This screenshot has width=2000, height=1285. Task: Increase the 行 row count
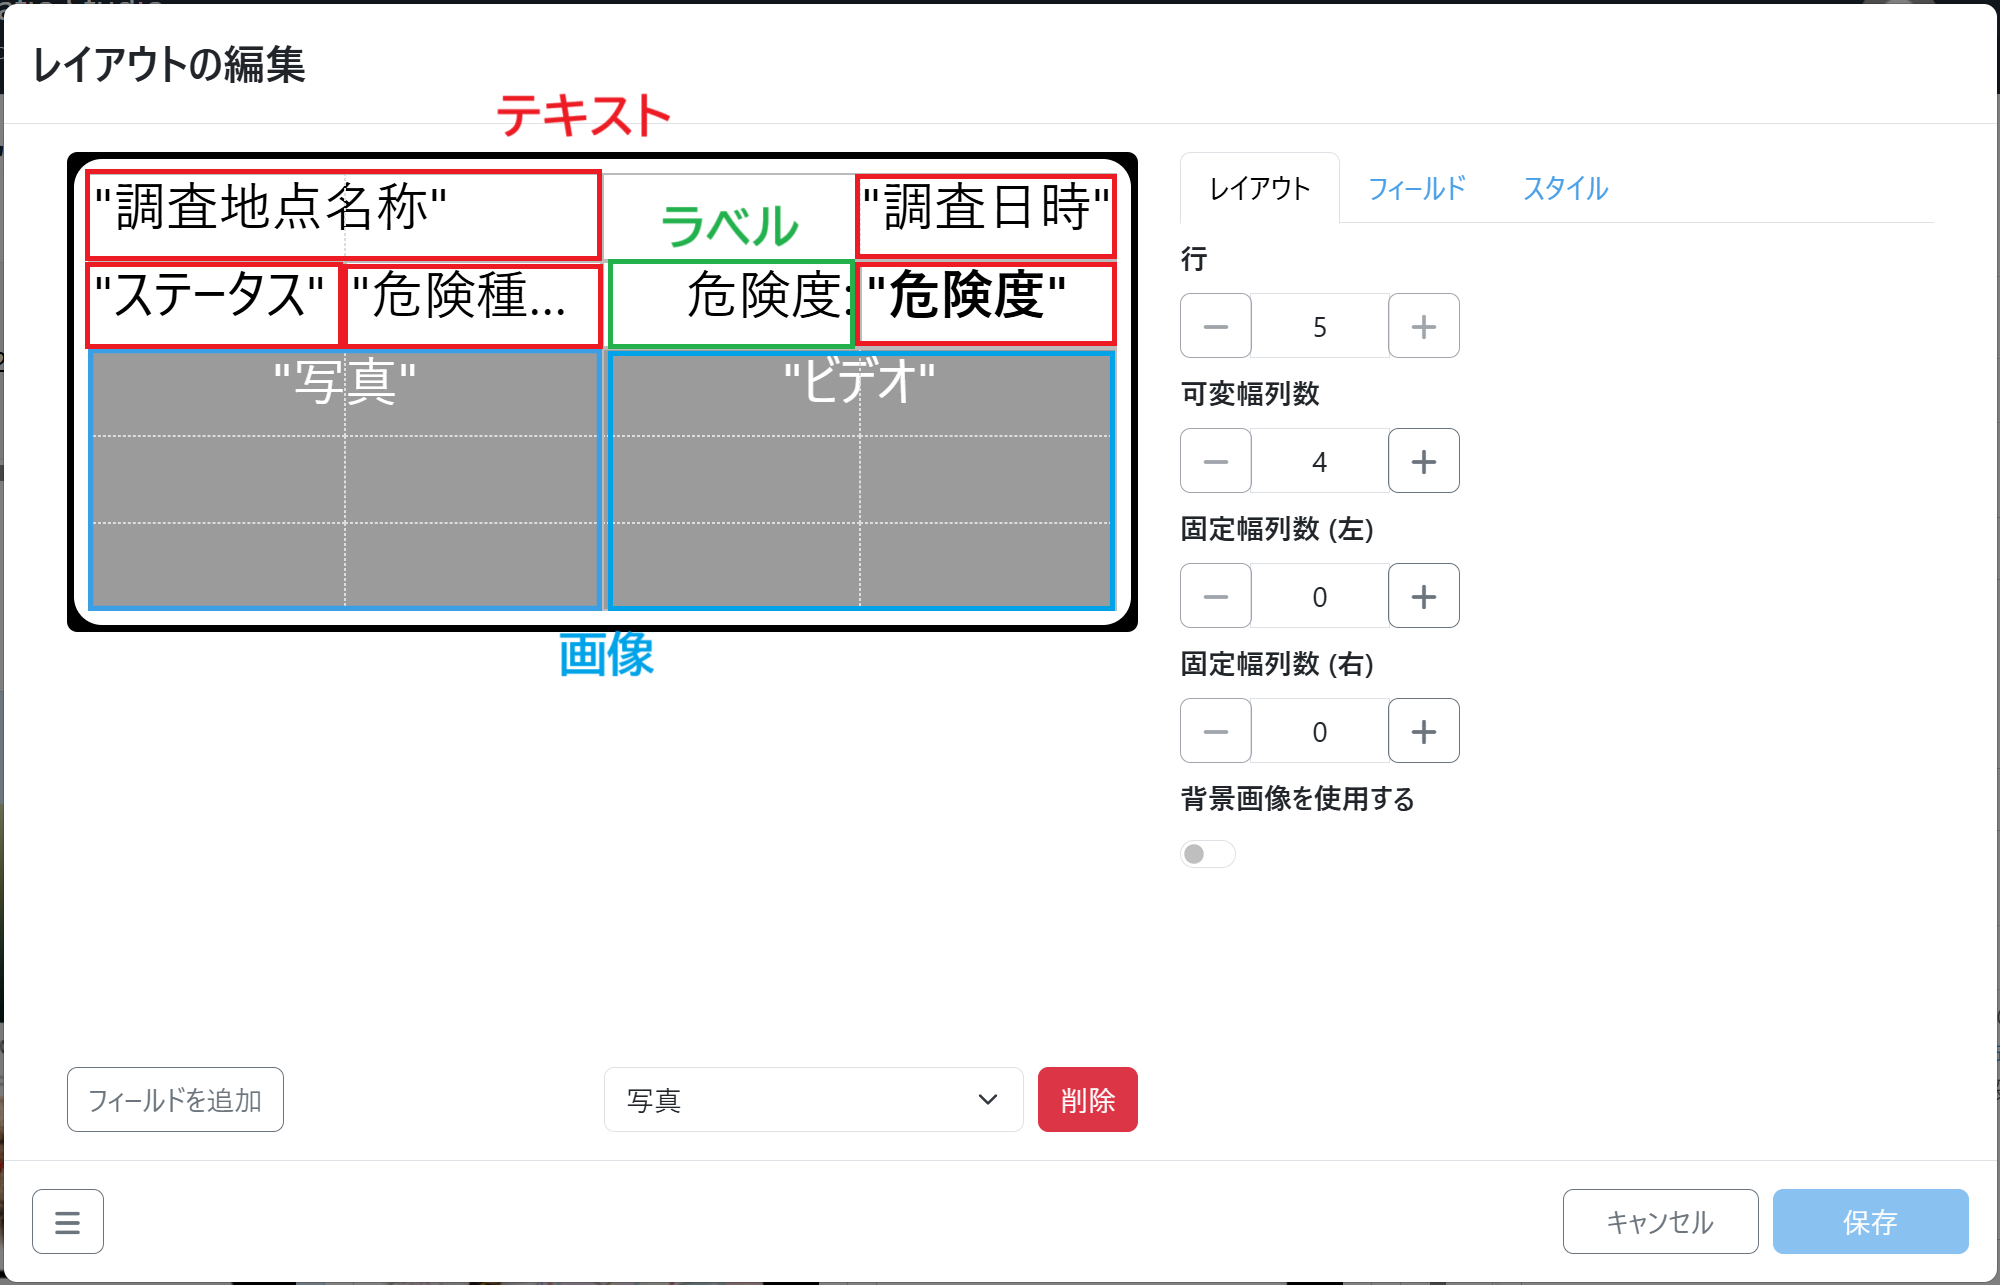pyautogui.click(x=1423, y=326)
